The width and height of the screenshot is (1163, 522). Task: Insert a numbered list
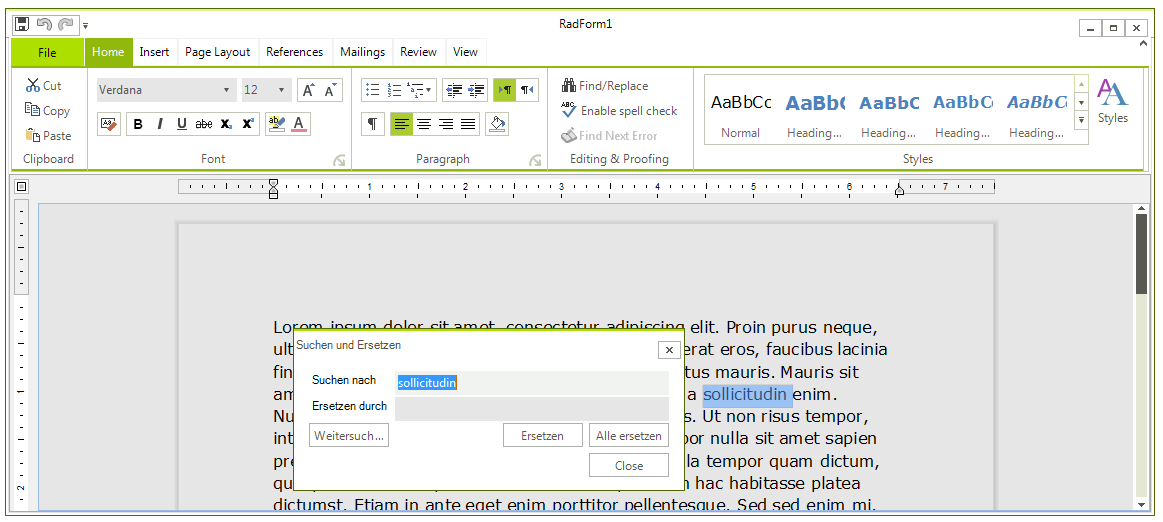click(x=395, y=90)
